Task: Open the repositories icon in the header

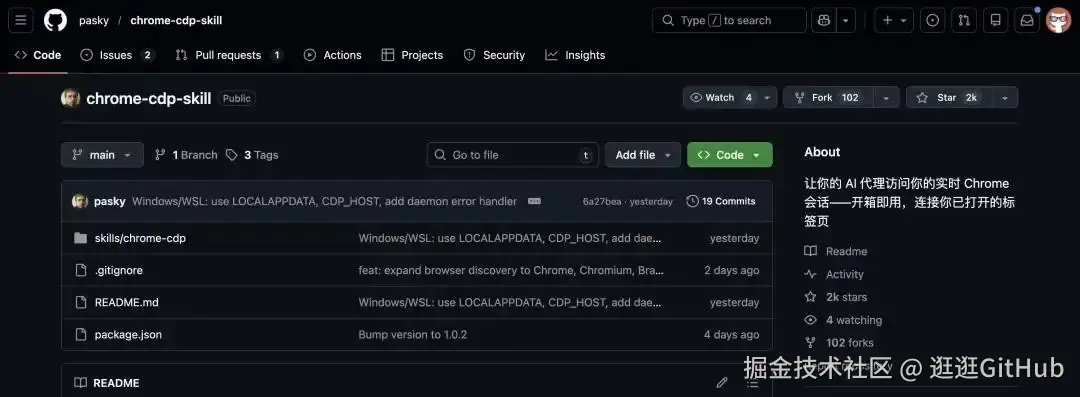Action: click(995, 21)
